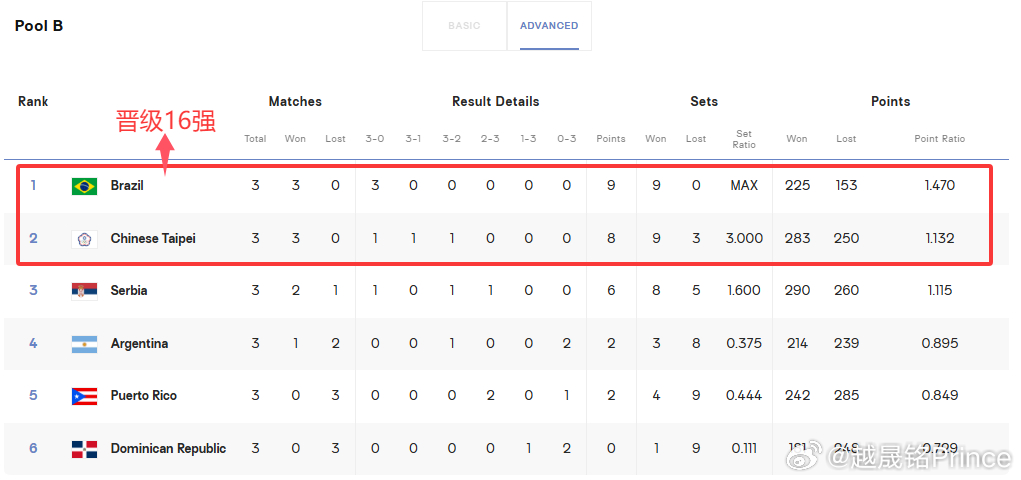Screen dimensions: 1021x480
Task: Open the Argentina team name link
Action: (x=139, y=343)
